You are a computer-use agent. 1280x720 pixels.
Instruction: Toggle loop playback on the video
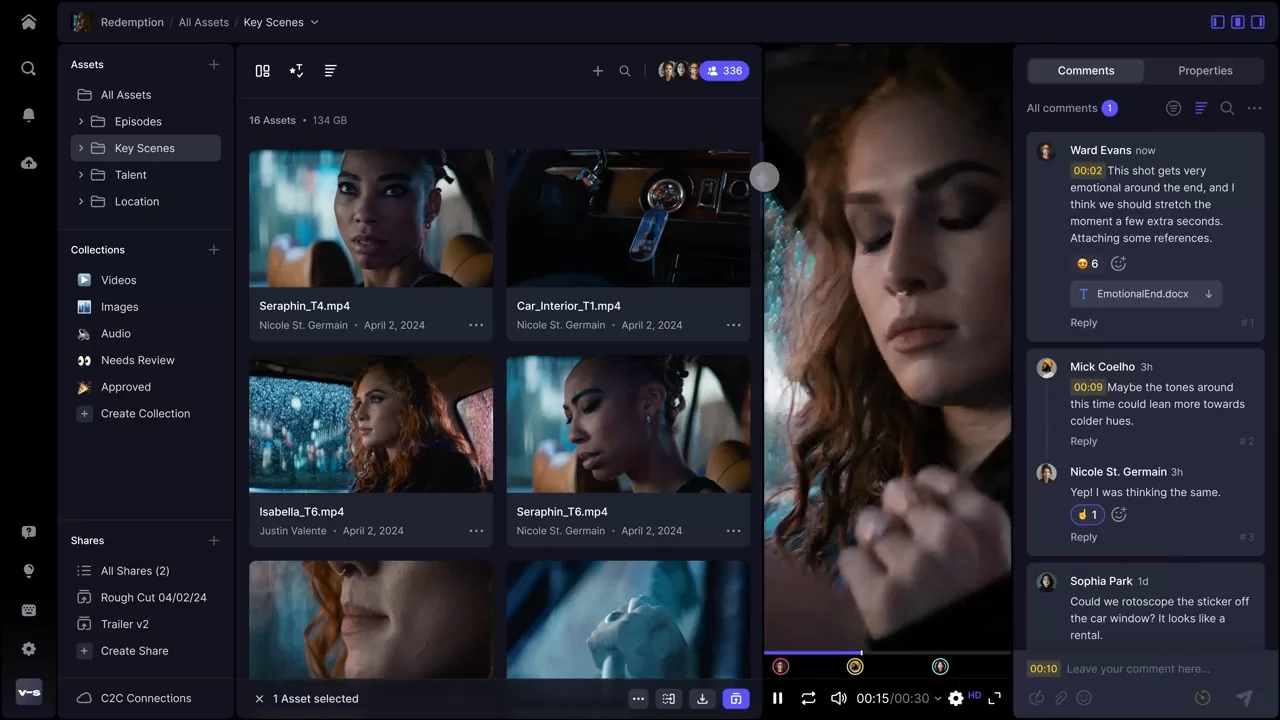(808, 698)
